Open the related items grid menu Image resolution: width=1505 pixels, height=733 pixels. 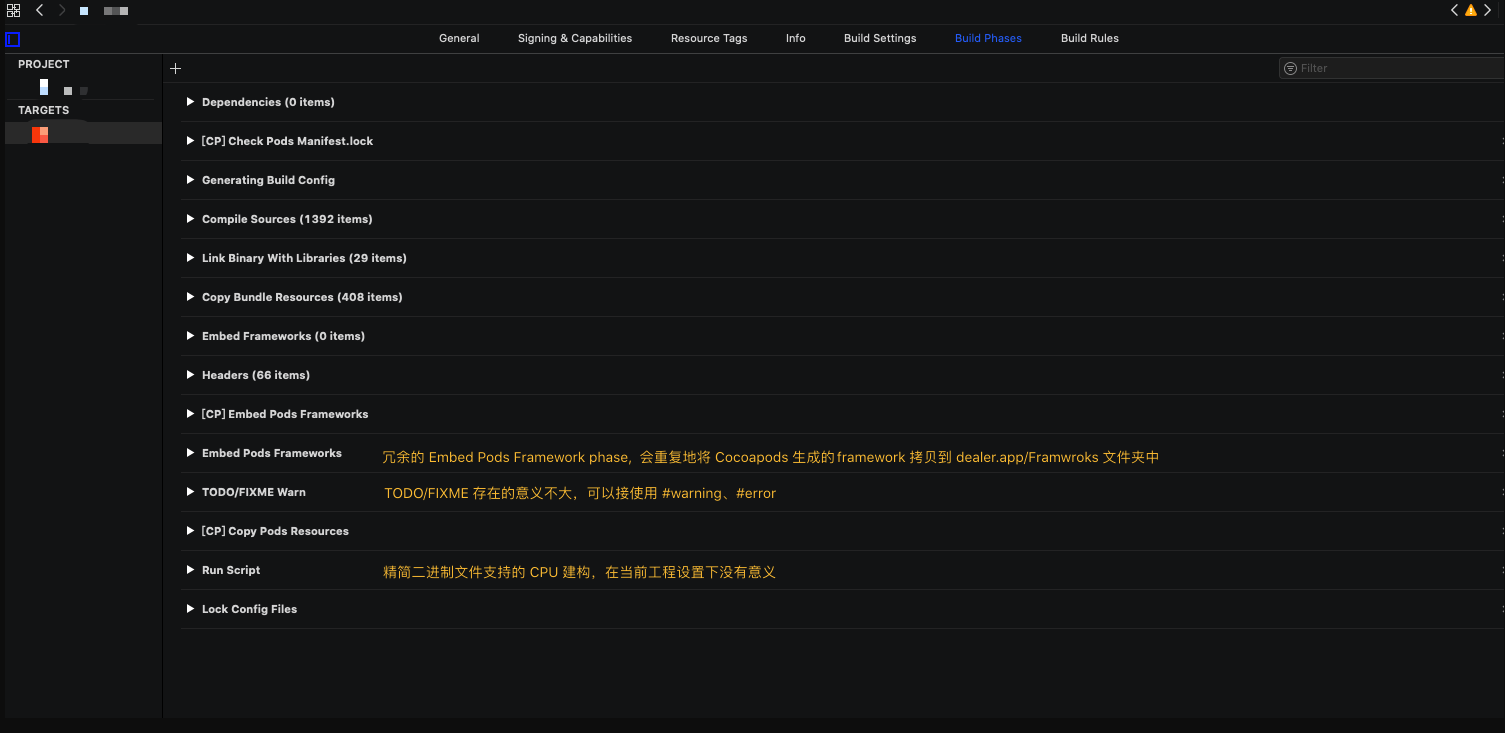click(x=13, y=10)
